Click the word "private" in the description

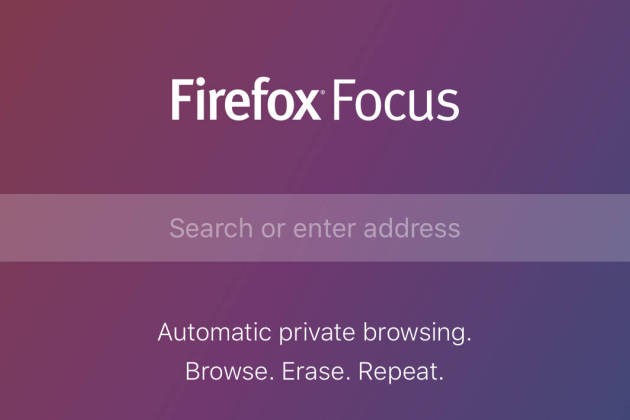317,334
